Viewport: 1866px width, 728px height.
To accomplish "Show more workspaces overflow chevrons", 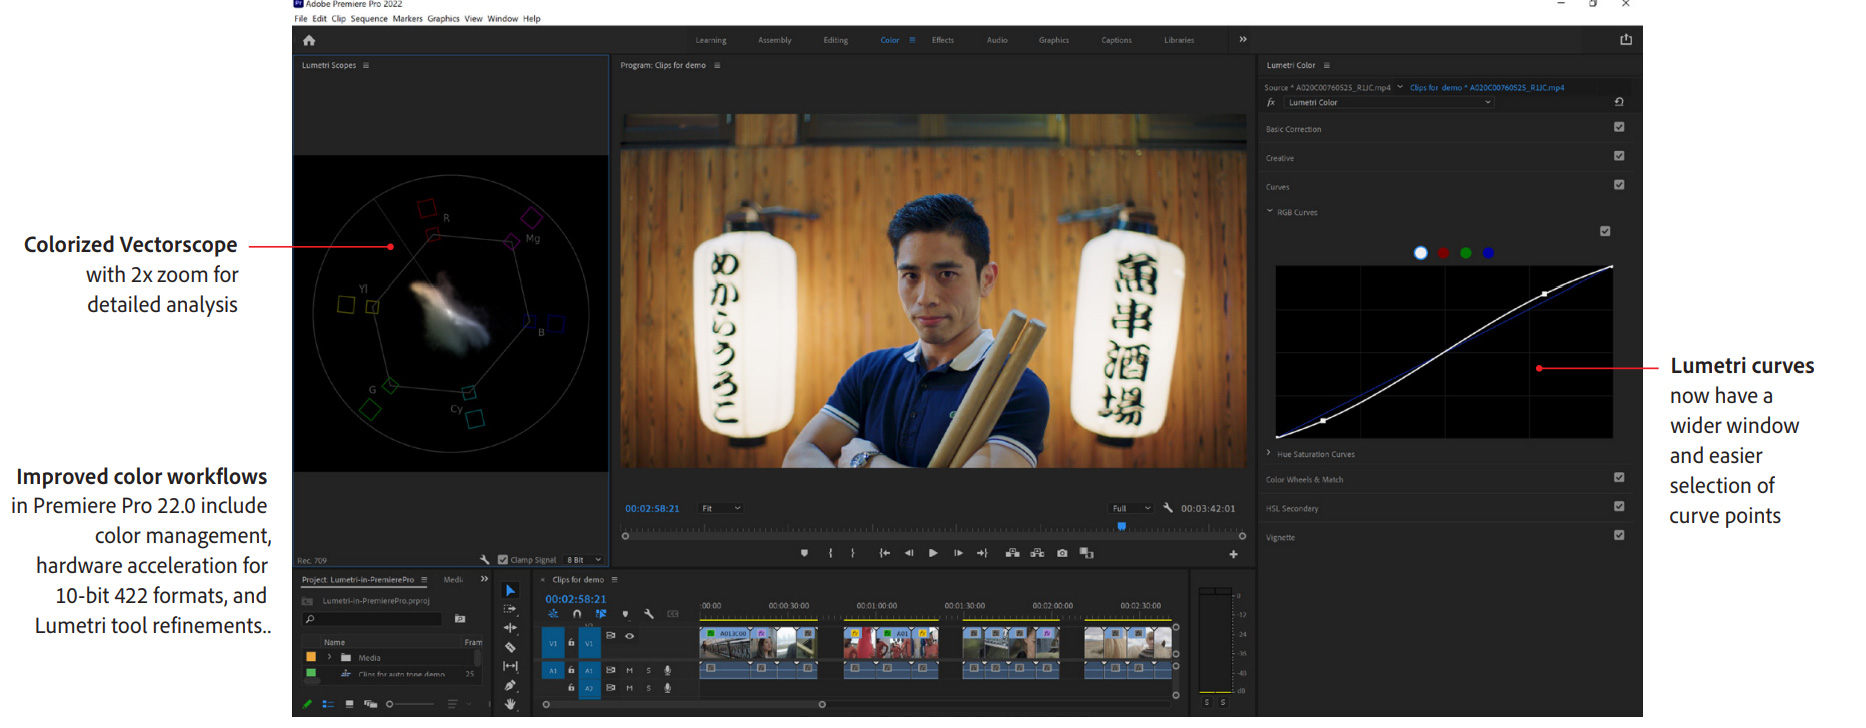I will pos(1243,39).
